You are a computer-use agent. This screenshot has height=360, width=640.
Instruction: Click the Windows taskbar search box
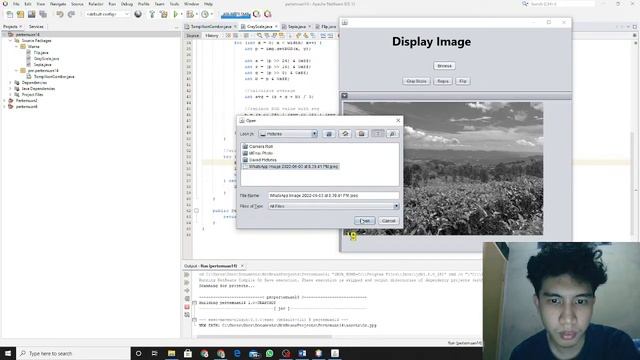[x=73, y=353]
